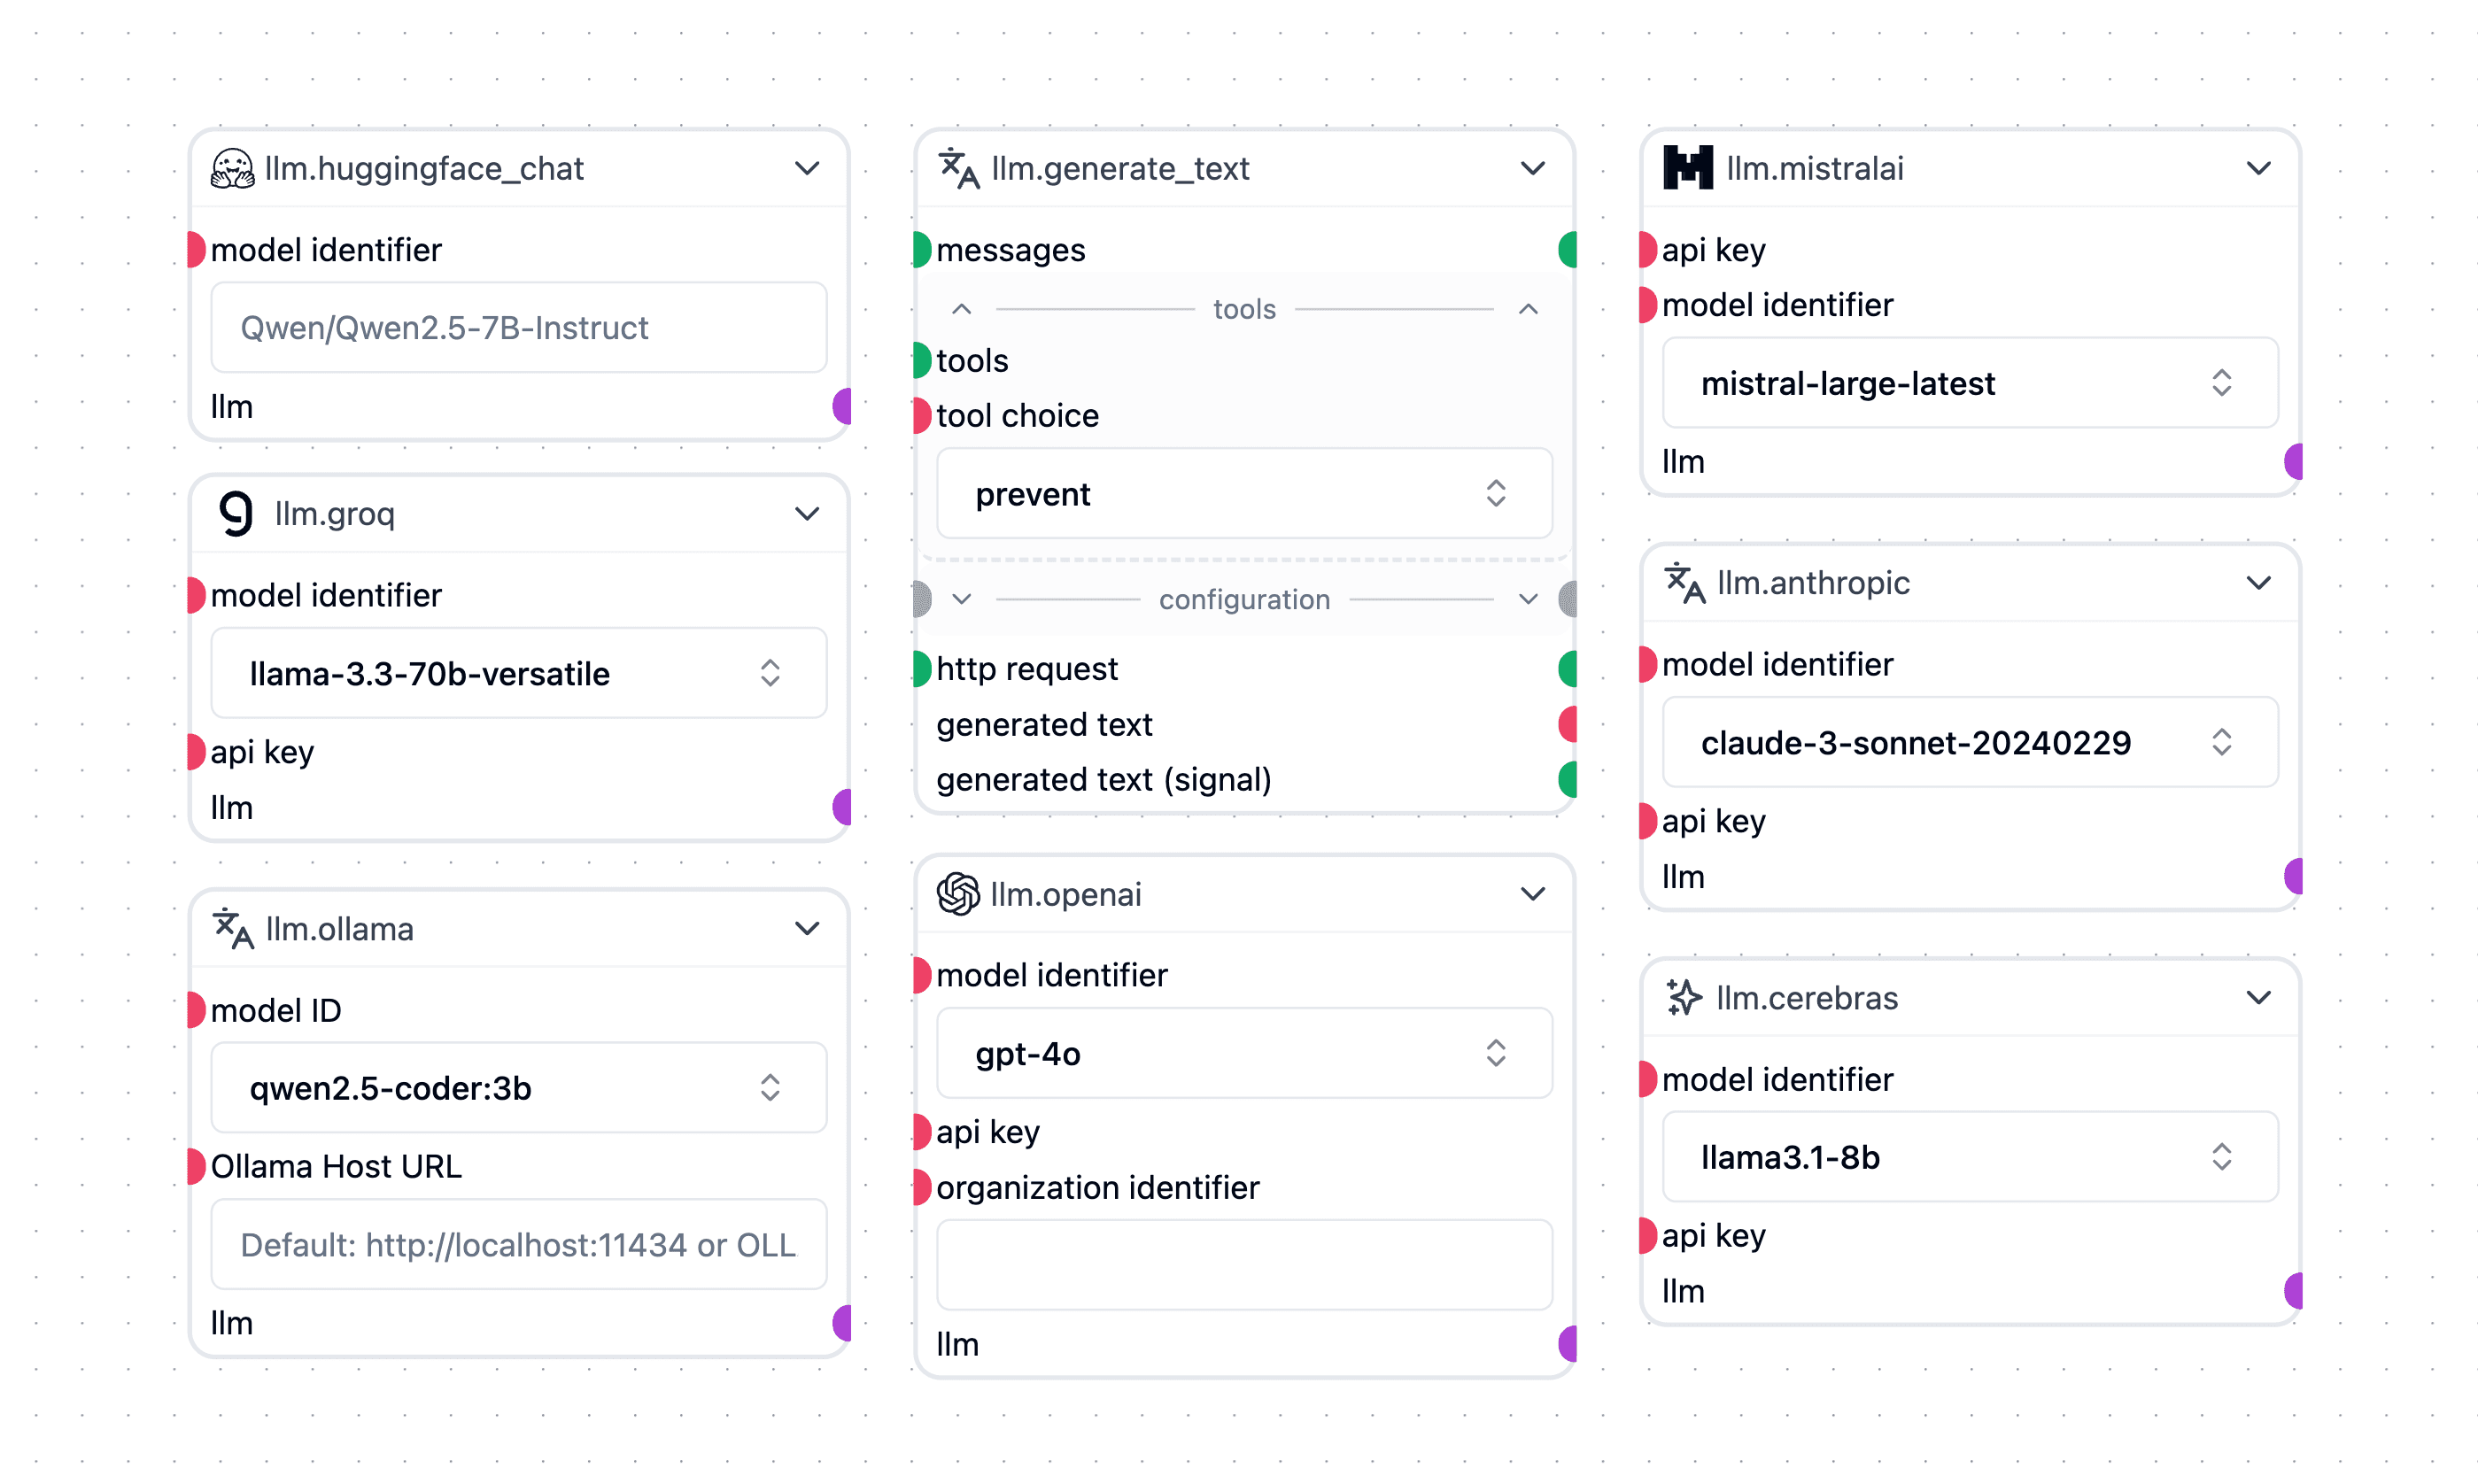Open the gpt-4o model dropdown

[1243, 1054]
